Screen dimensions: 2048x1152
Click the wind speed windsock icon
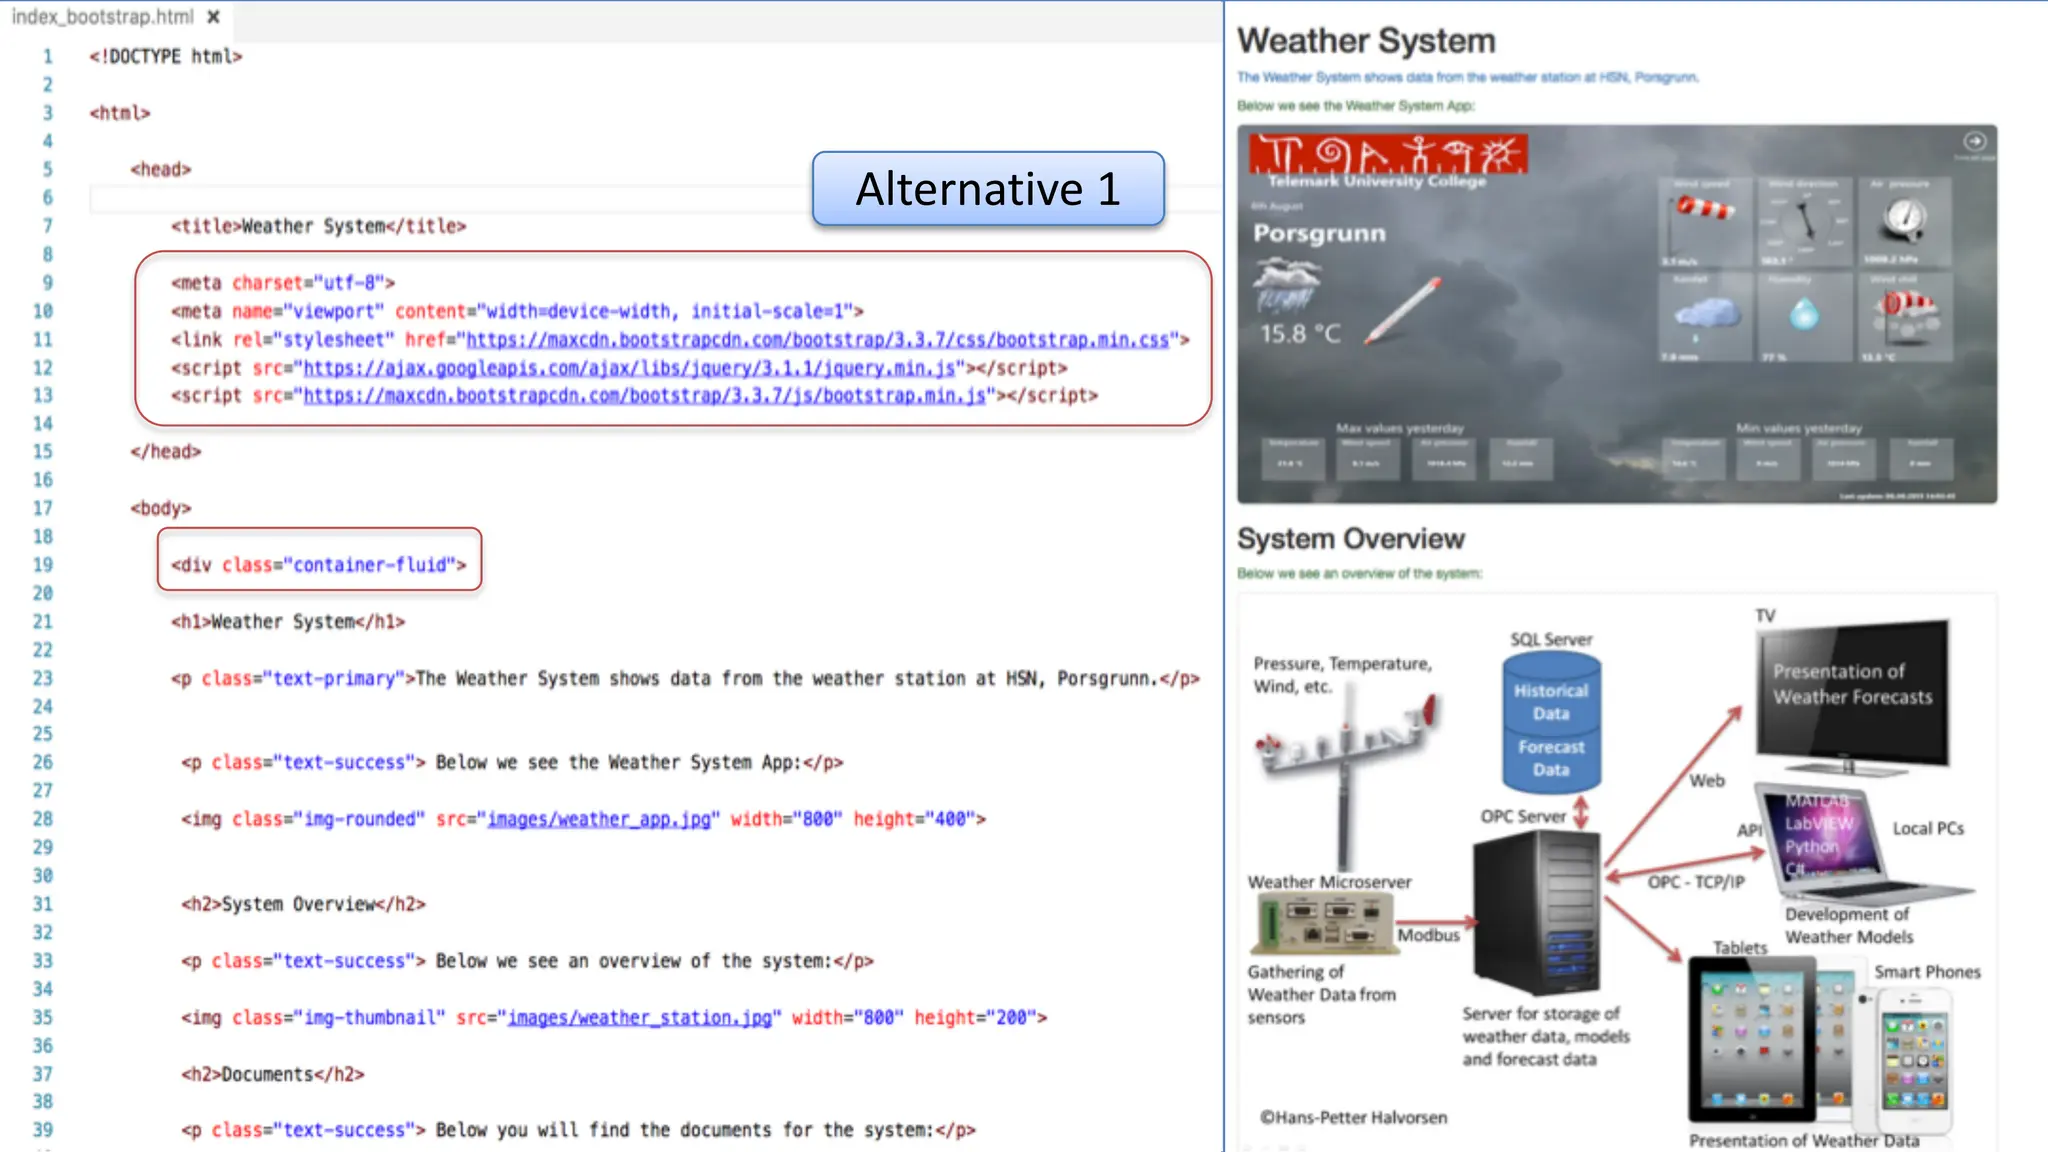click(1705, 209)
